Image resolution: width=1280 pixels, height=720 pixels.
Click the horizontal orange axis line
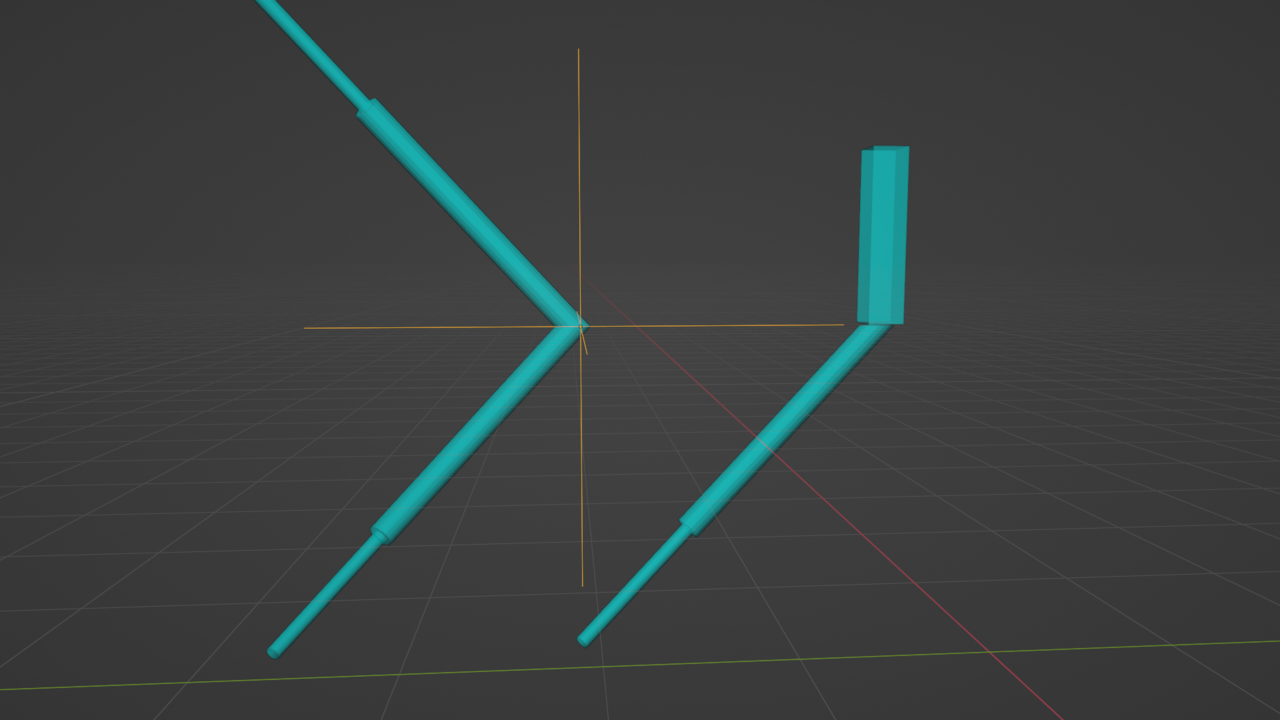coord(400,326)
